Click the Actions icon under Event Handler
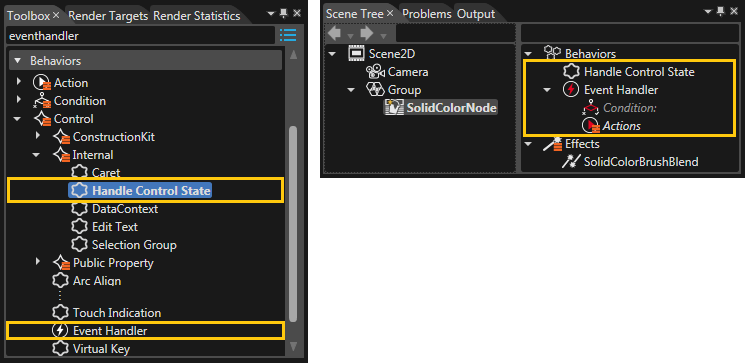Viewport: 746px width, 364px height. click(590, 126)
